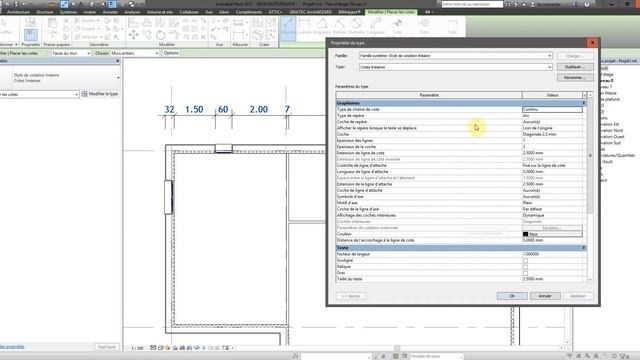Screen dimensions: 640x360
Task: Click the Continu value field
Action: [552, 109]
